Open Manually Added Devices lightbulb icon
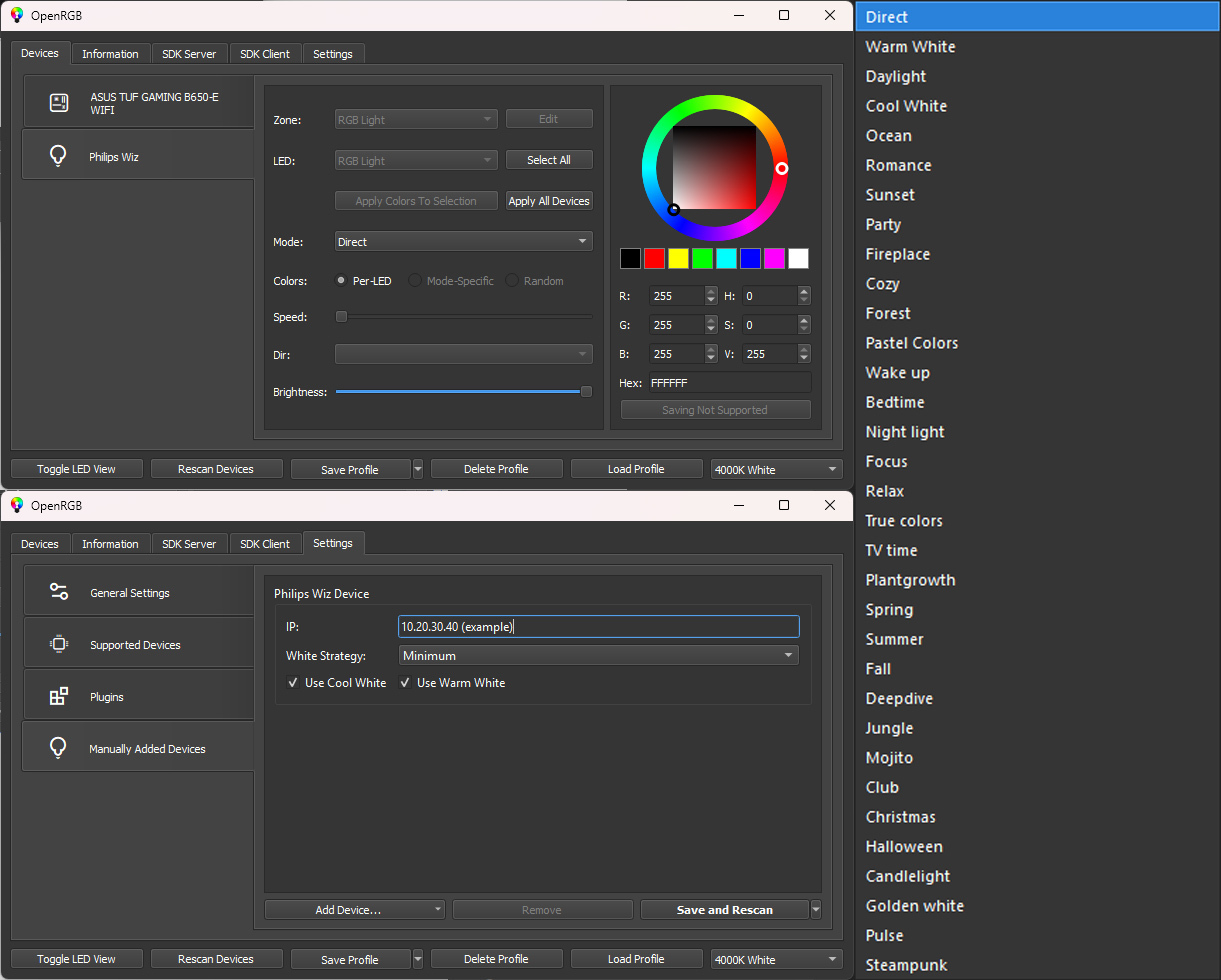This screenshot has width=1221, height=980. (59, 747)
